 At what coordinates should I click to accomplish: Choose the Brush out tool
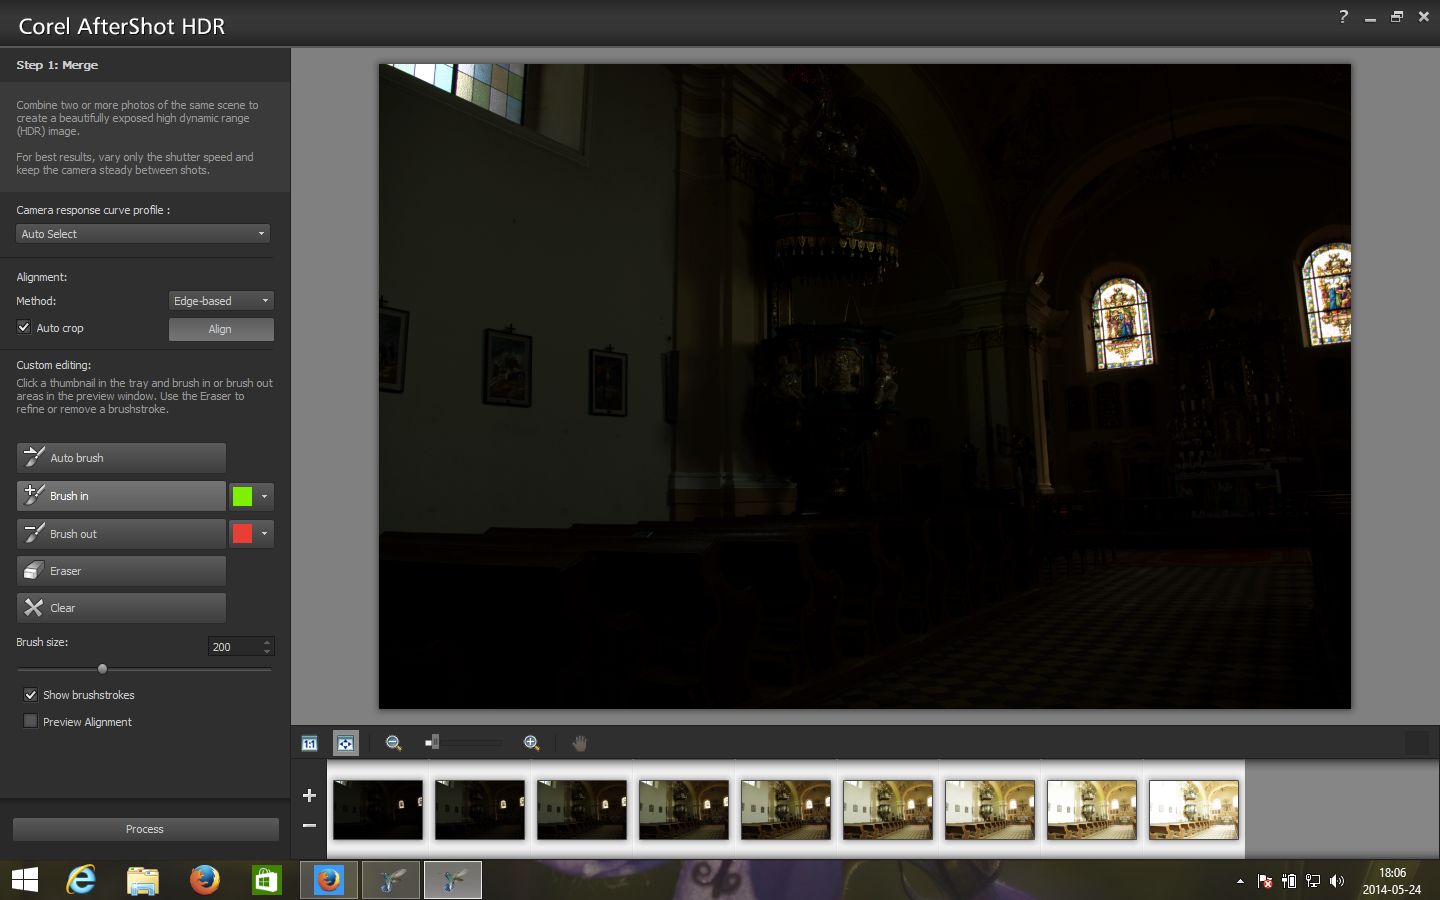point(121,534)
